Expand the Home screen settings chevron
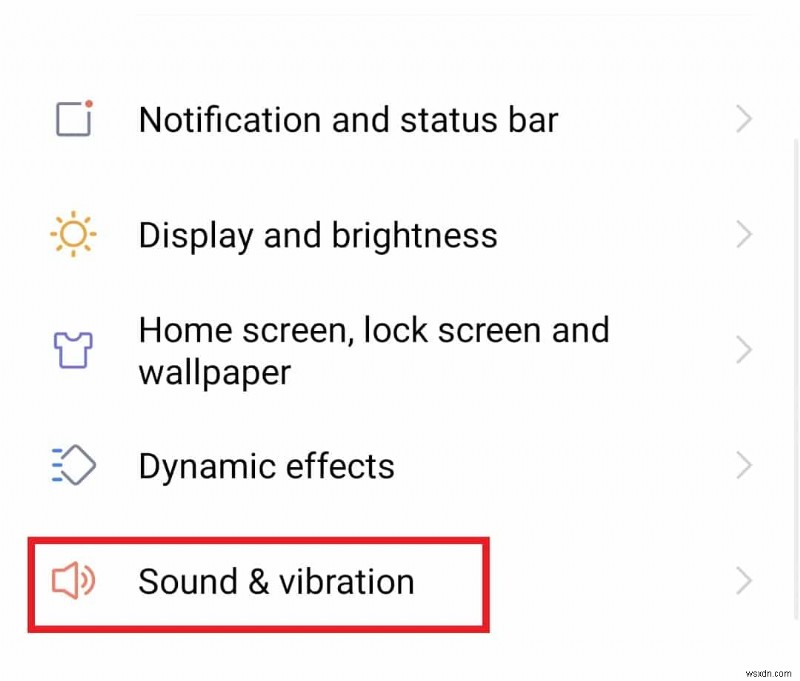 [x=743, y=349]
